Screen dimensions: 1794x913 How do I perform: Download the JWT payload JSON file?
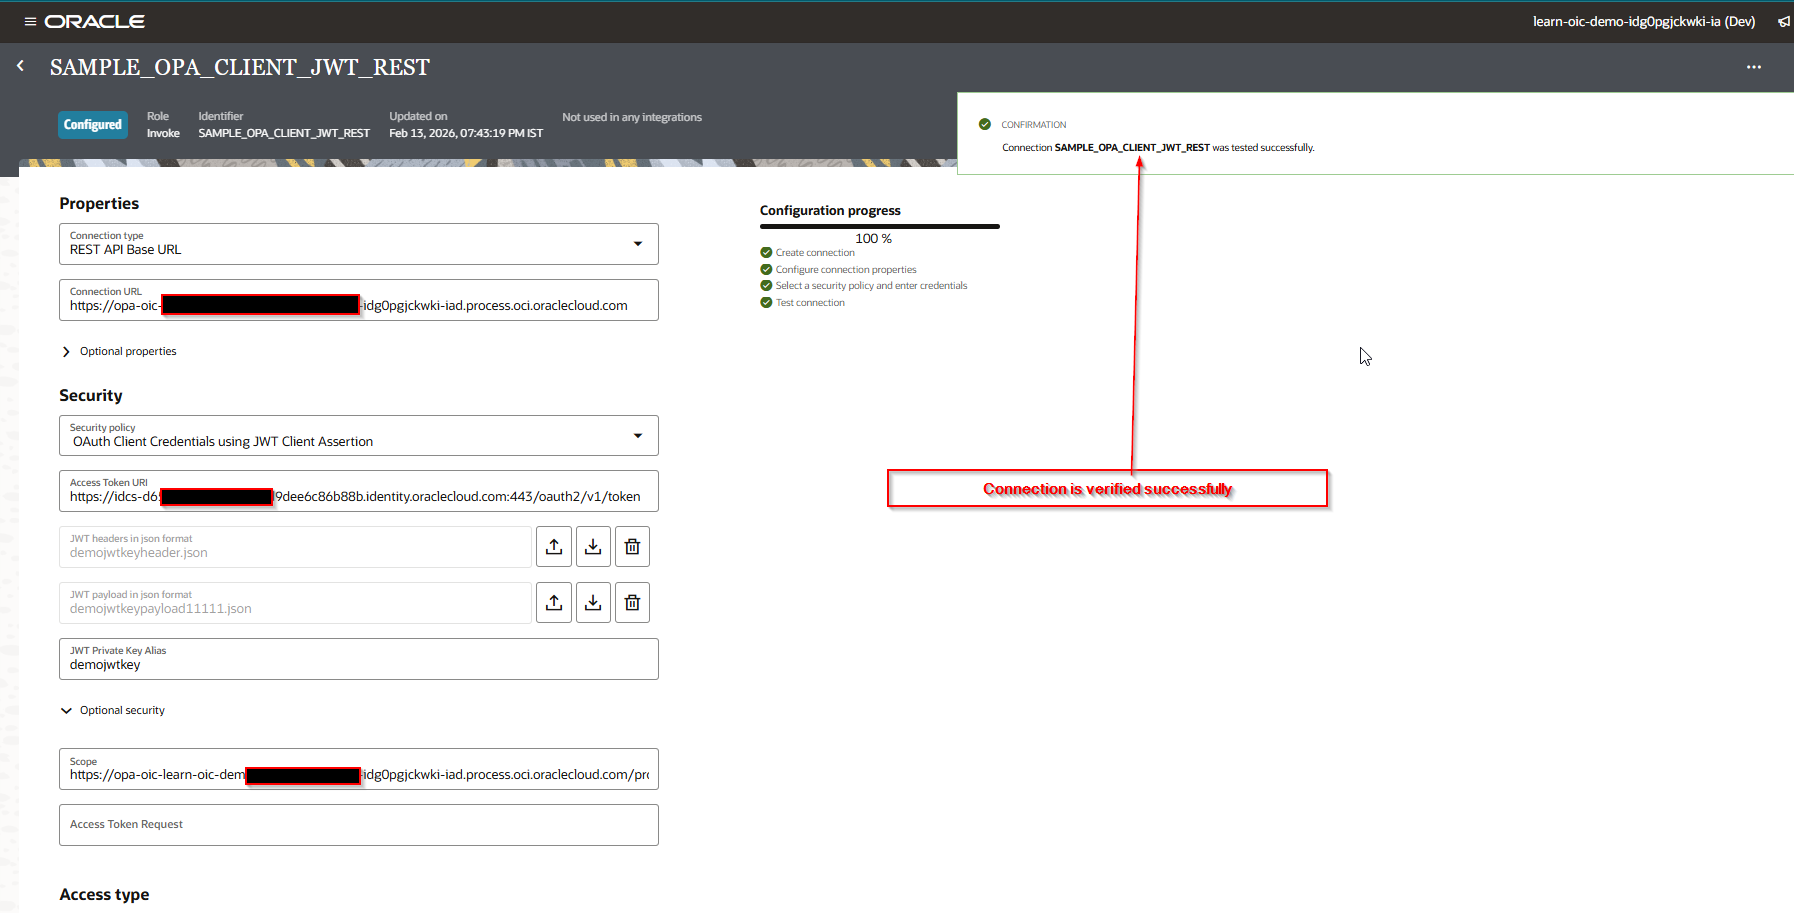click(x=593, y=603)
